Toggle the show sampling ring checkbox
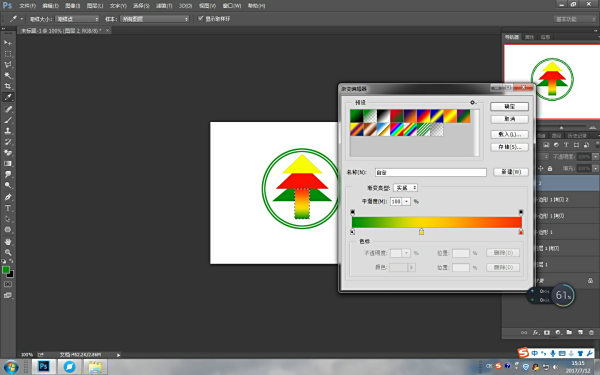 tap(201, 18)
